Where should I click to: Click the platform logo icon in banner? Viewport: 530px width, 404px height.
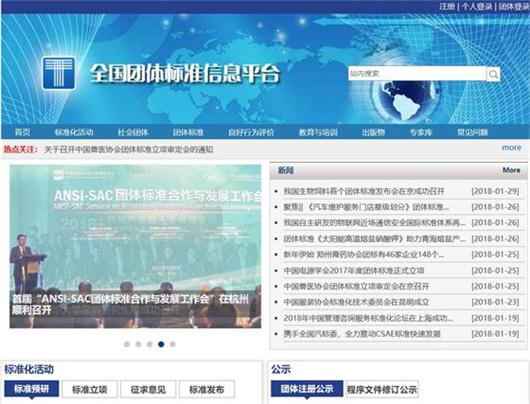pos(58,73)
